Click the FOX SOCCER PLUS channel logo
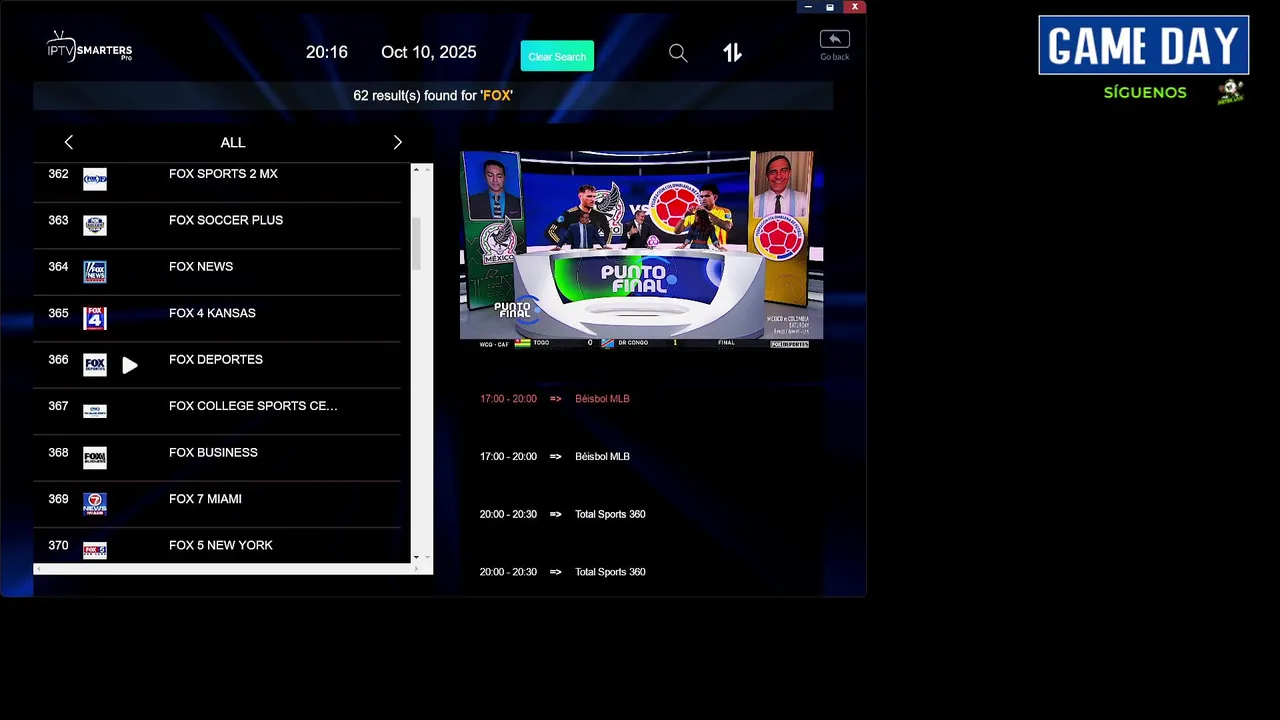1280x720 pixels. point(95,226)
